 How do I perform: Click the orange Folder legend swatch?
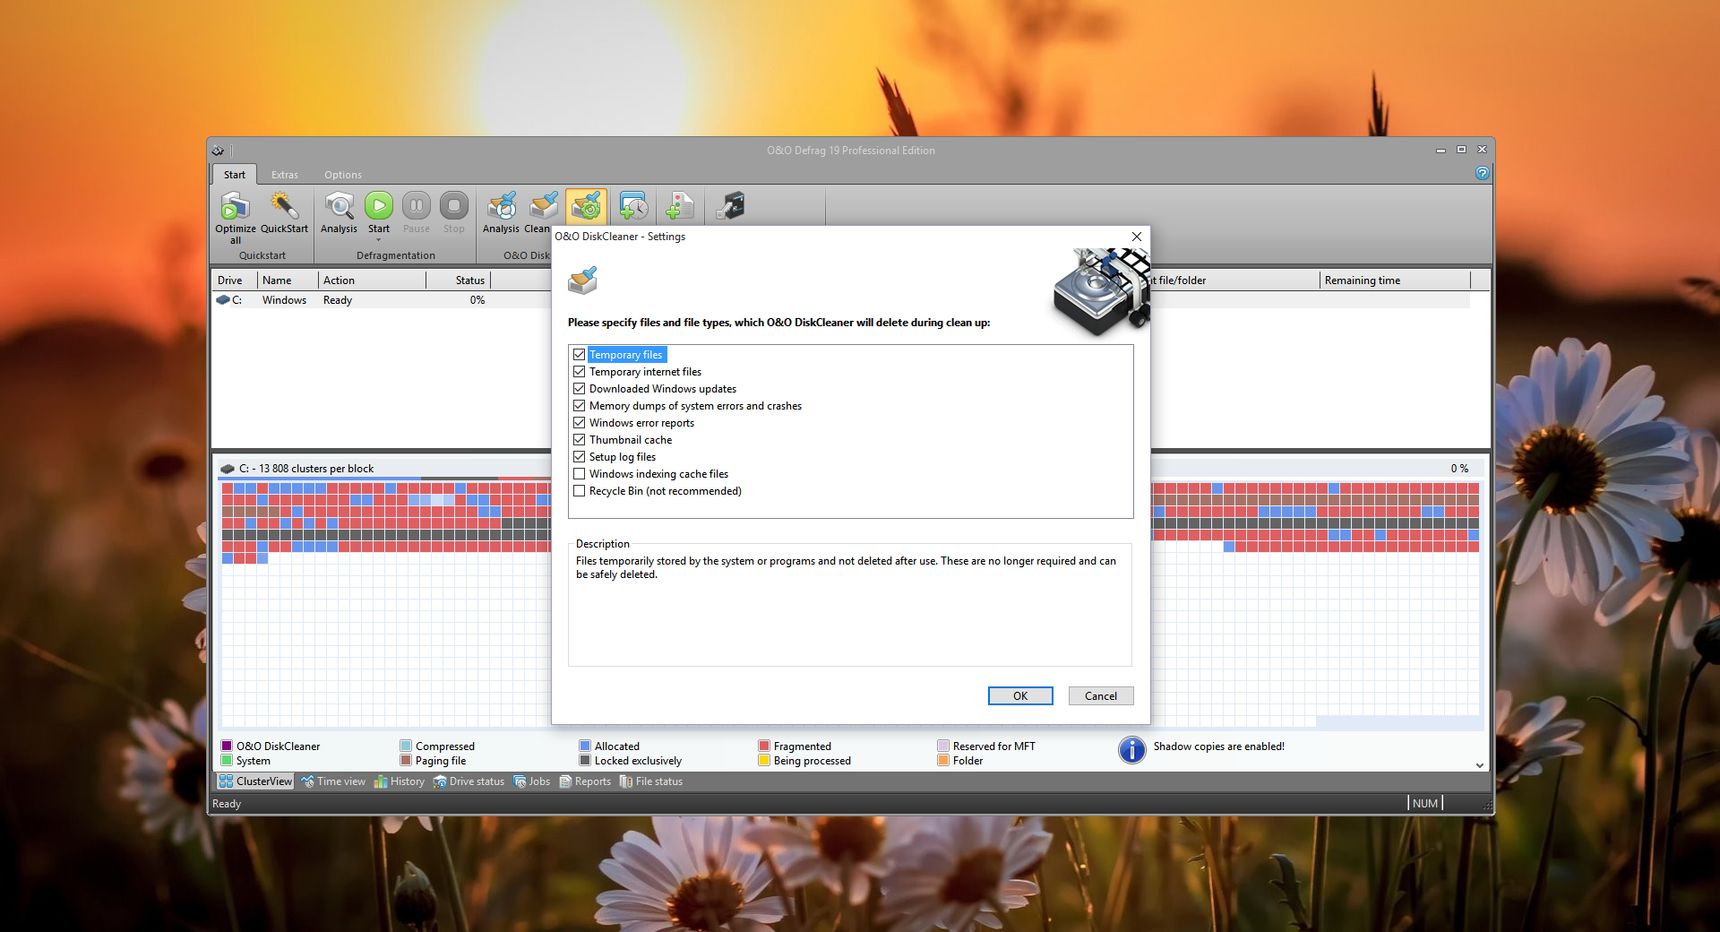click(943, 760)
